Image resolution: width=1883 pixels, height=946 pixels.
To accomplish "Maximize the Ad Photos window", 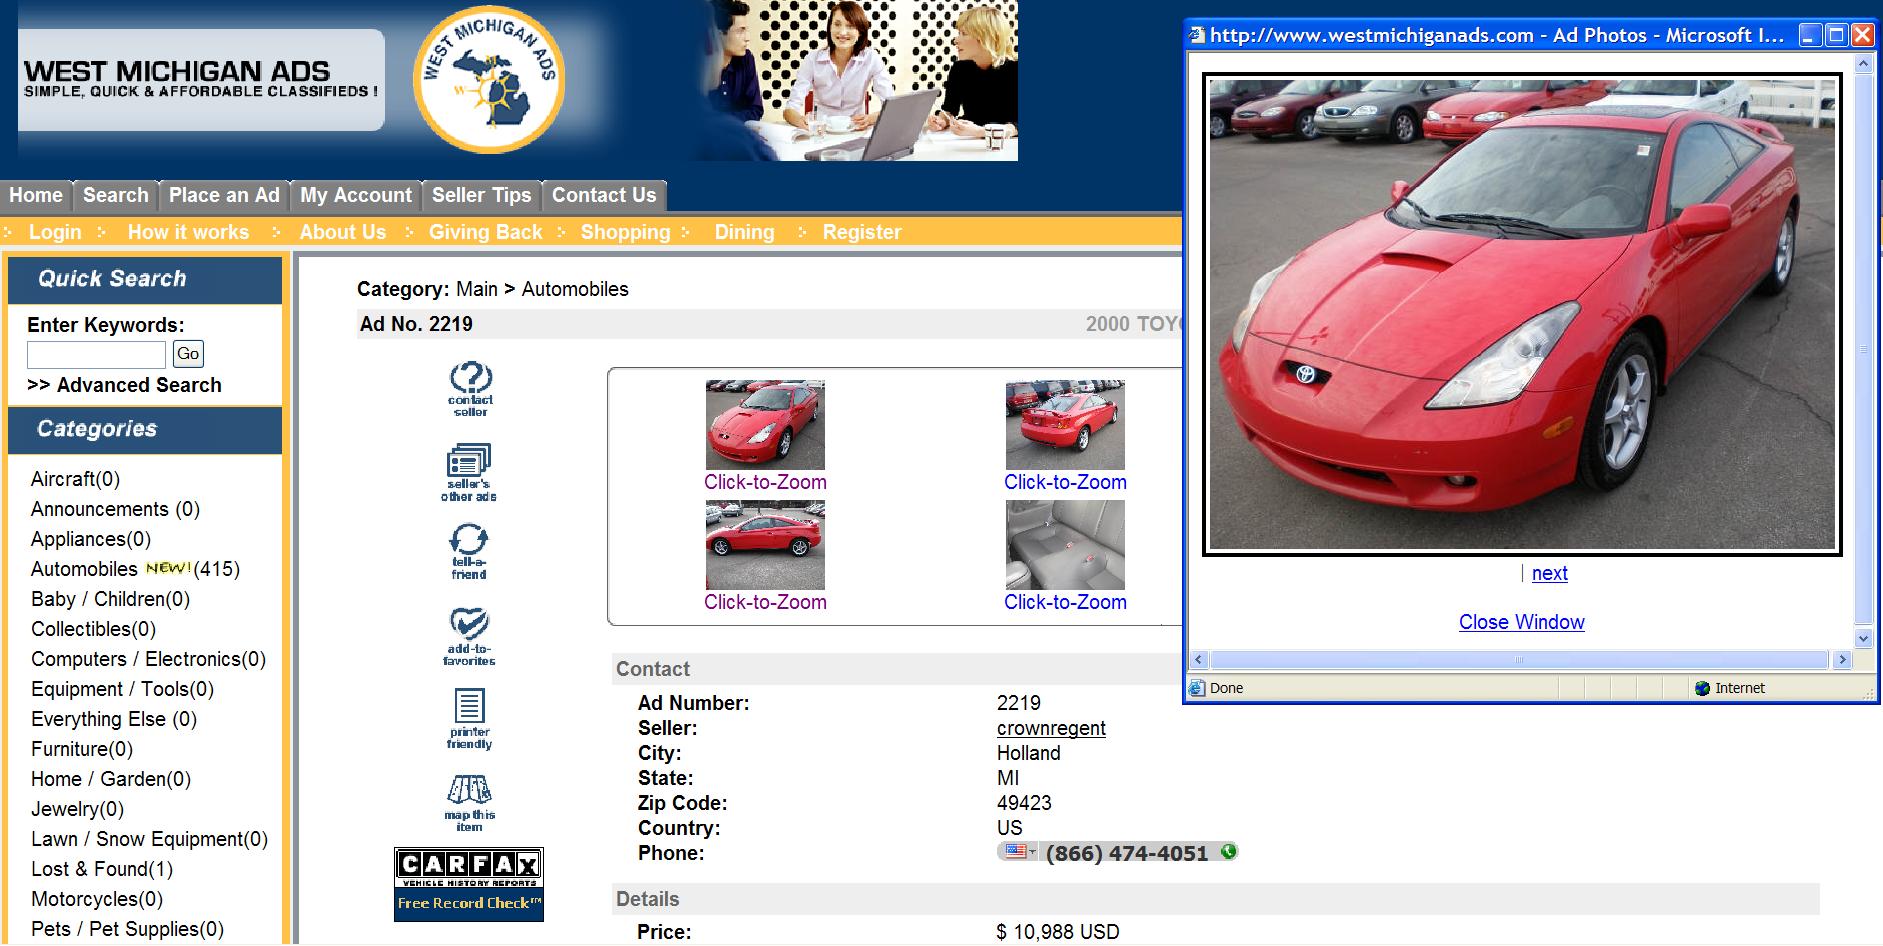I will pyautogui.click(x=1837, y=36).
